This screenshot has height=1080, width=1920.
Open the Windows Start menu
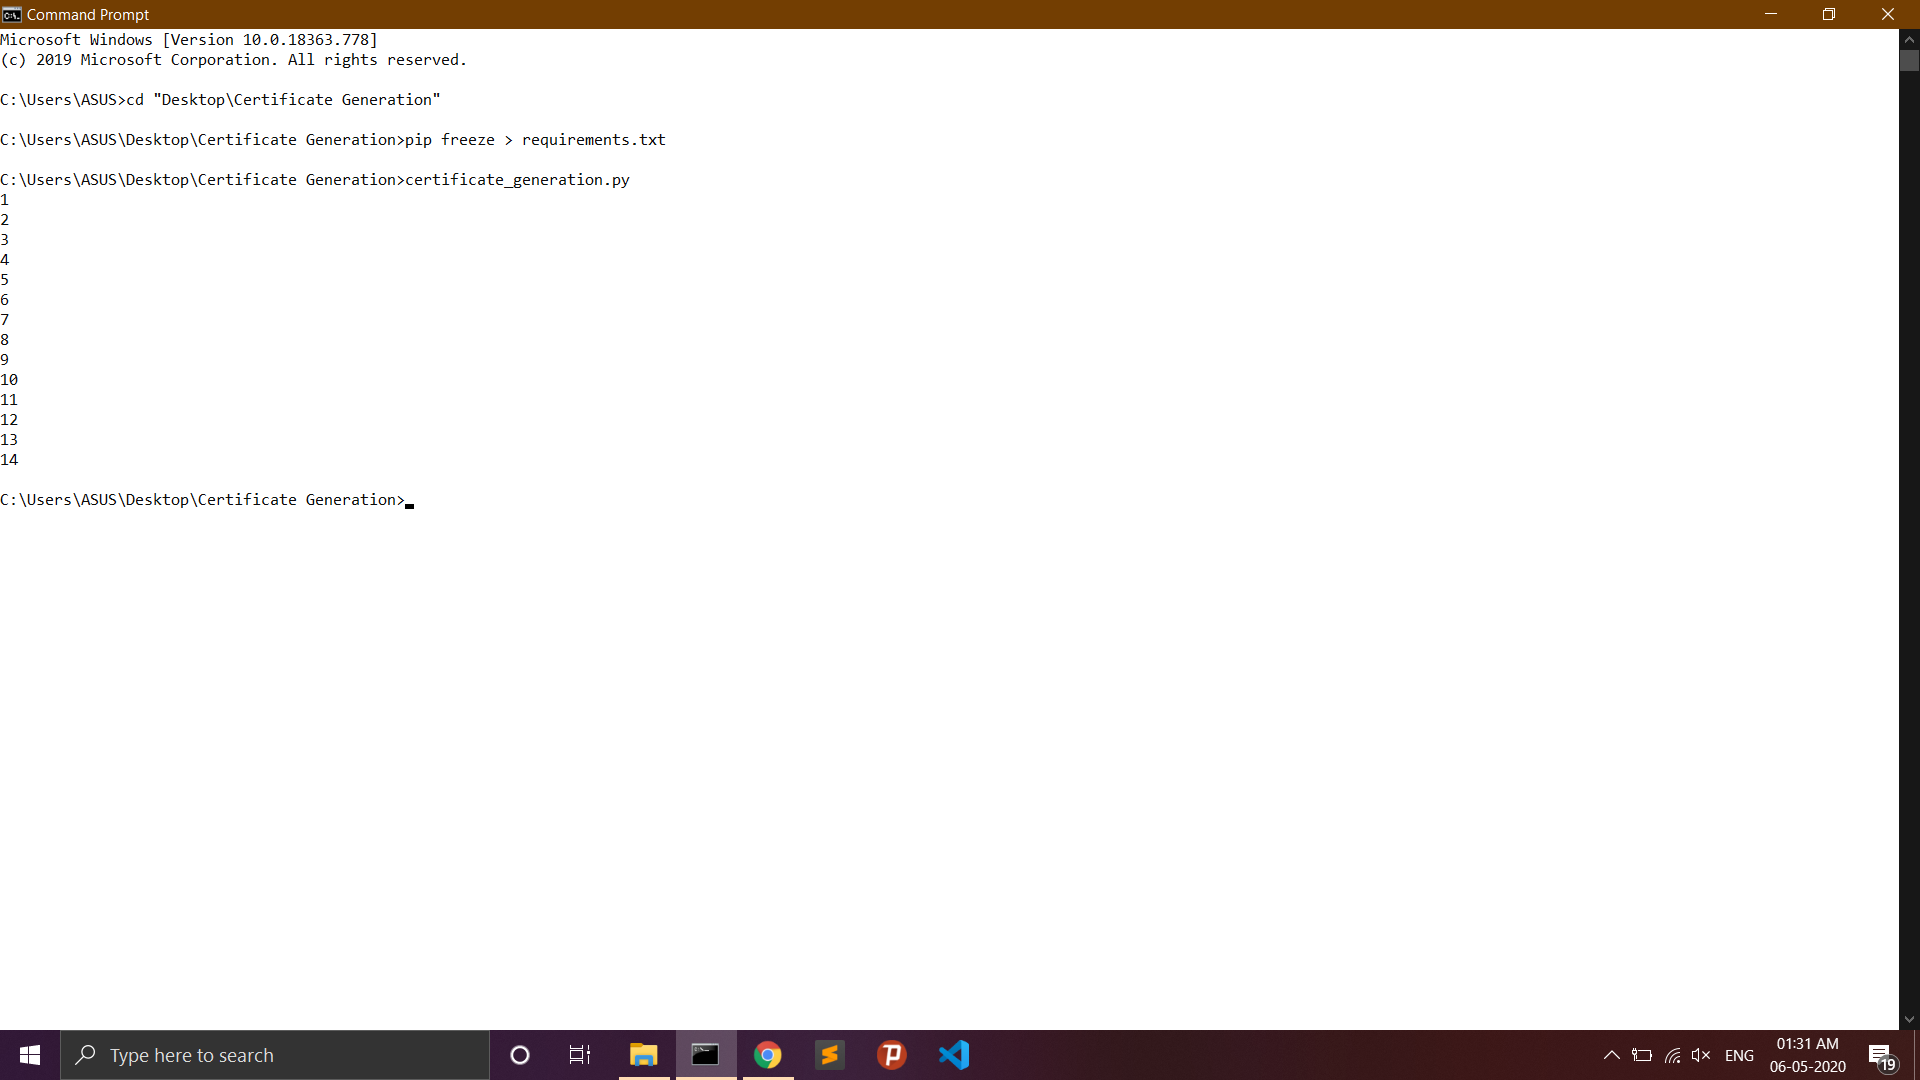pos(29,1055)
